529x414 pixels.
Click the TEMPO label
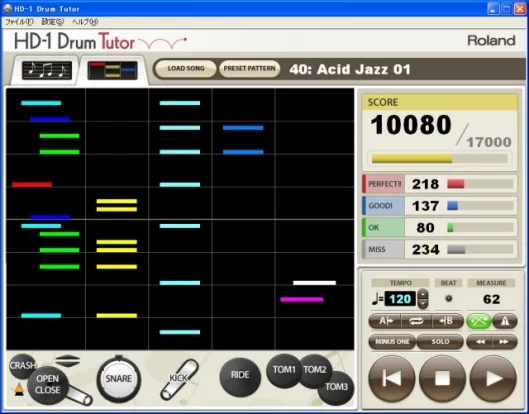401,283
